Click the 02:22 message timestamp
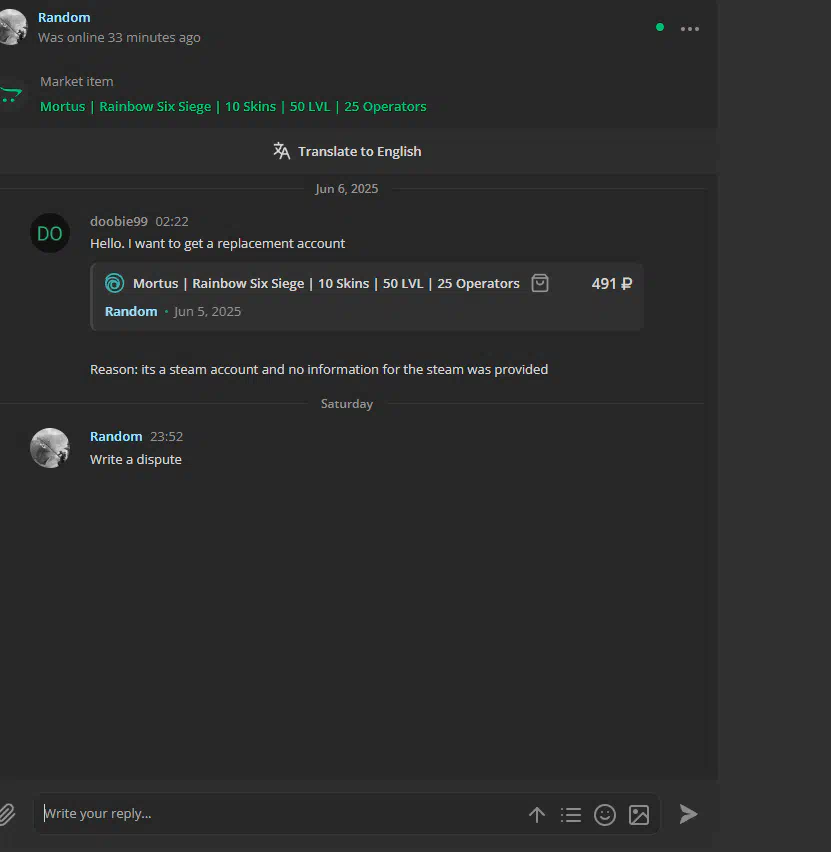The height and width of the screenshot is (852, 831). (172, 222)
